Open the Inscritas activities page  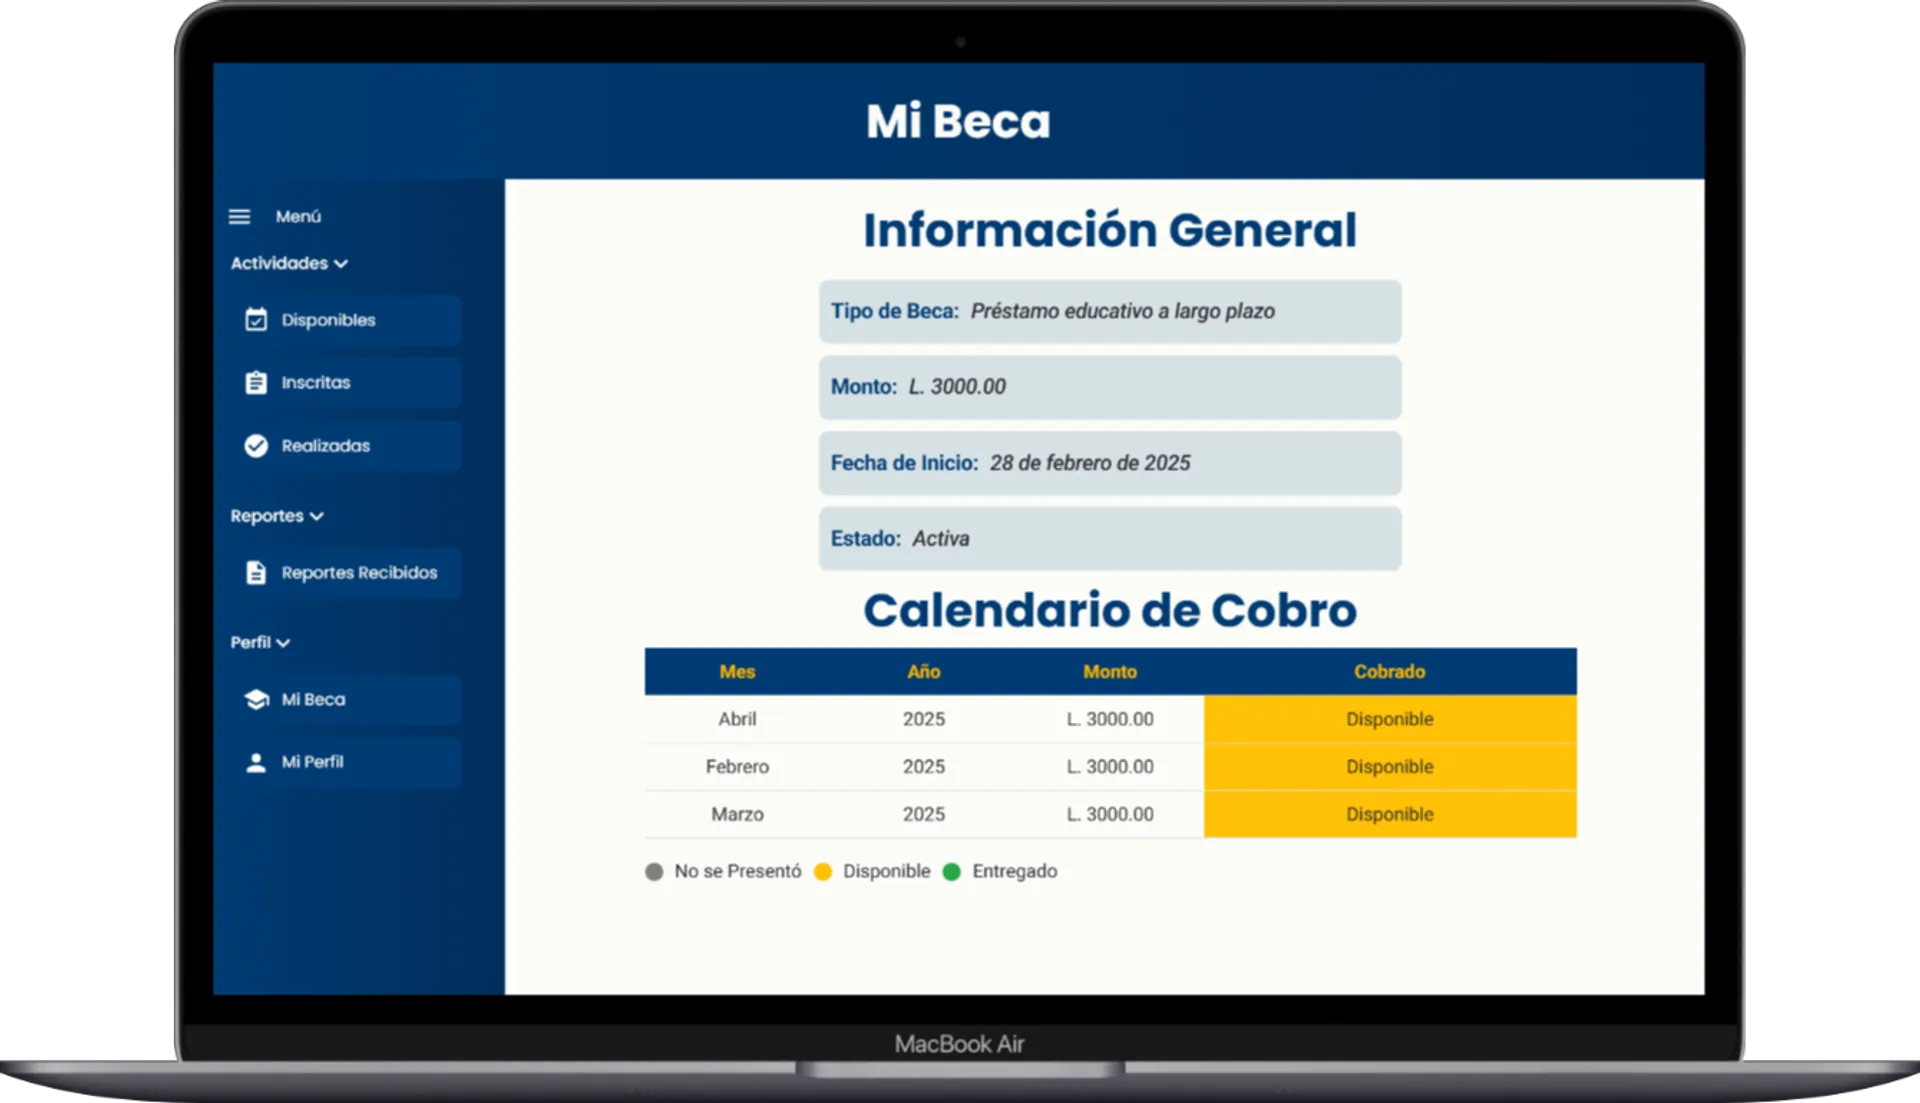[x=316, y=383]
